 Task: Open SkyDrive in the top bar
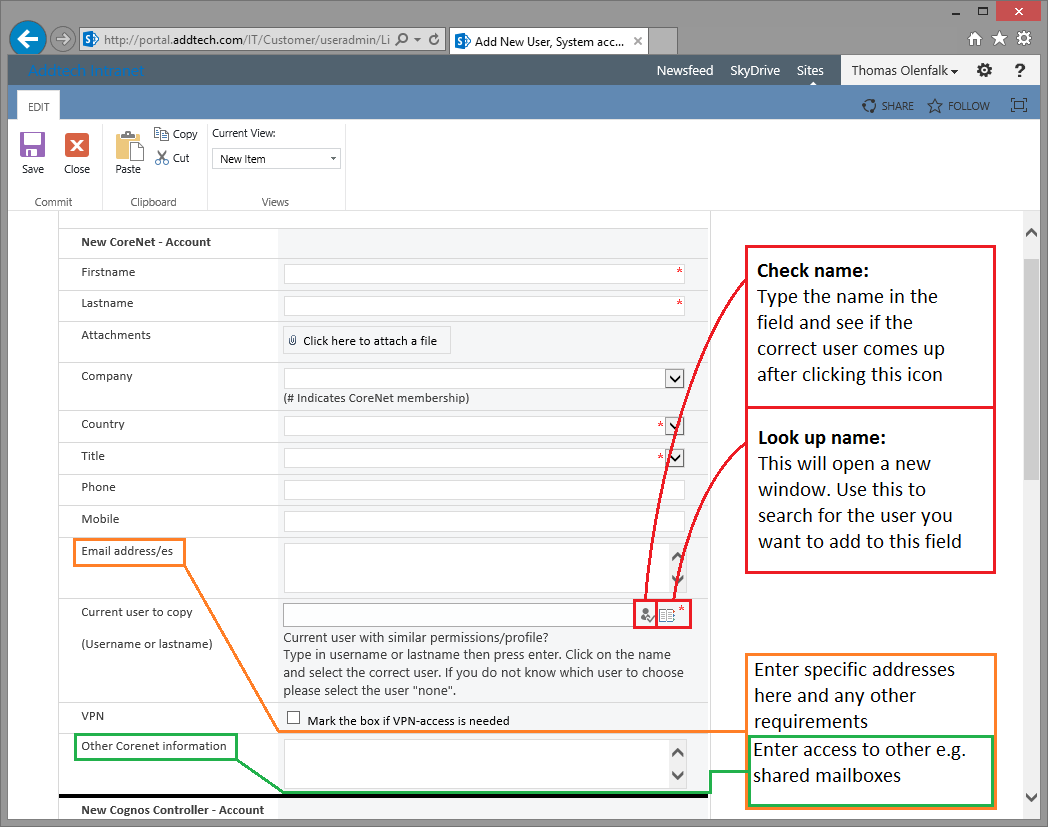click(755, 70)
